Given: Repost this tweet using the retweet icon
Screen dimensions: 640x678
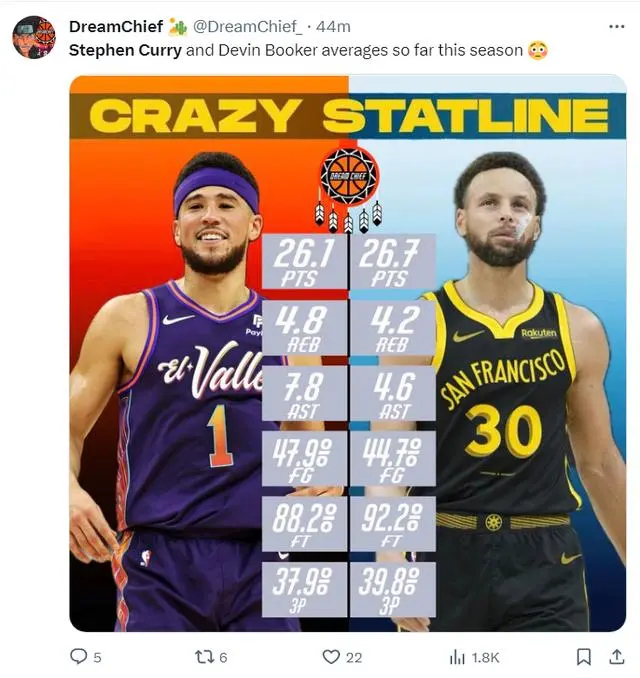Looking at the screenshot, I should [202, 656].
